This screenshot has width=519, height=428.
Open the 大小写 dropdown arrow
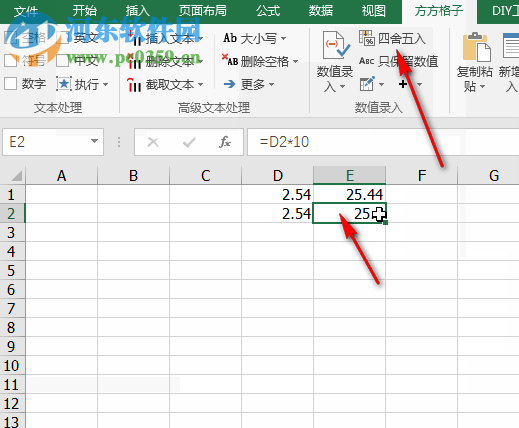click(283, 39)
